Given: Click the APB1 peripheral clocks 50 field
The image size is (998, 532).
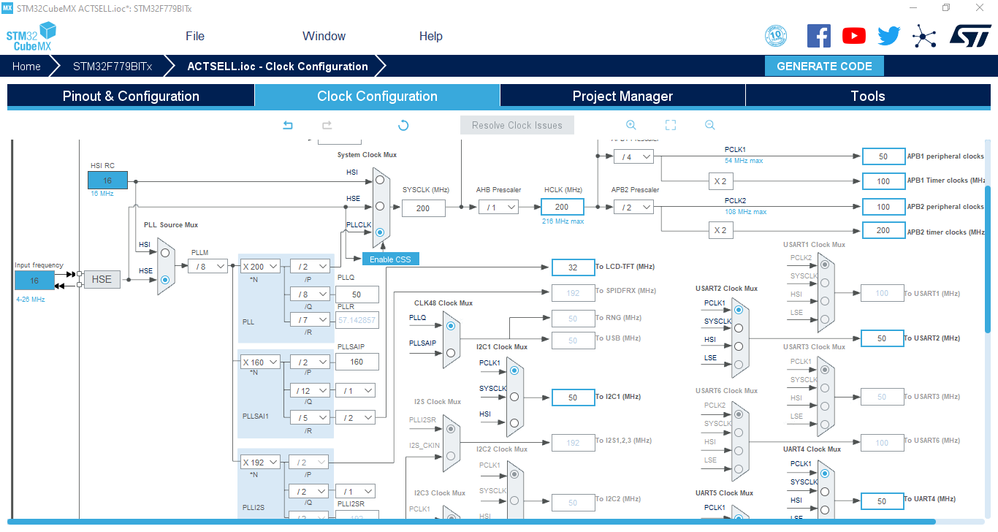Looking at the screenshot, I should point(883,157).
